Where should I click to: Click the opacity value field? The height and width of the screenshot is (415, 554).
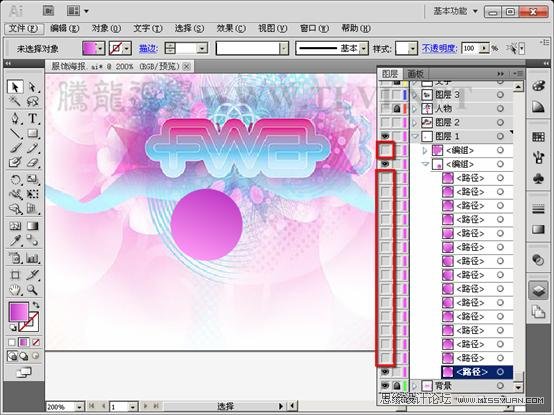(471, 48)
